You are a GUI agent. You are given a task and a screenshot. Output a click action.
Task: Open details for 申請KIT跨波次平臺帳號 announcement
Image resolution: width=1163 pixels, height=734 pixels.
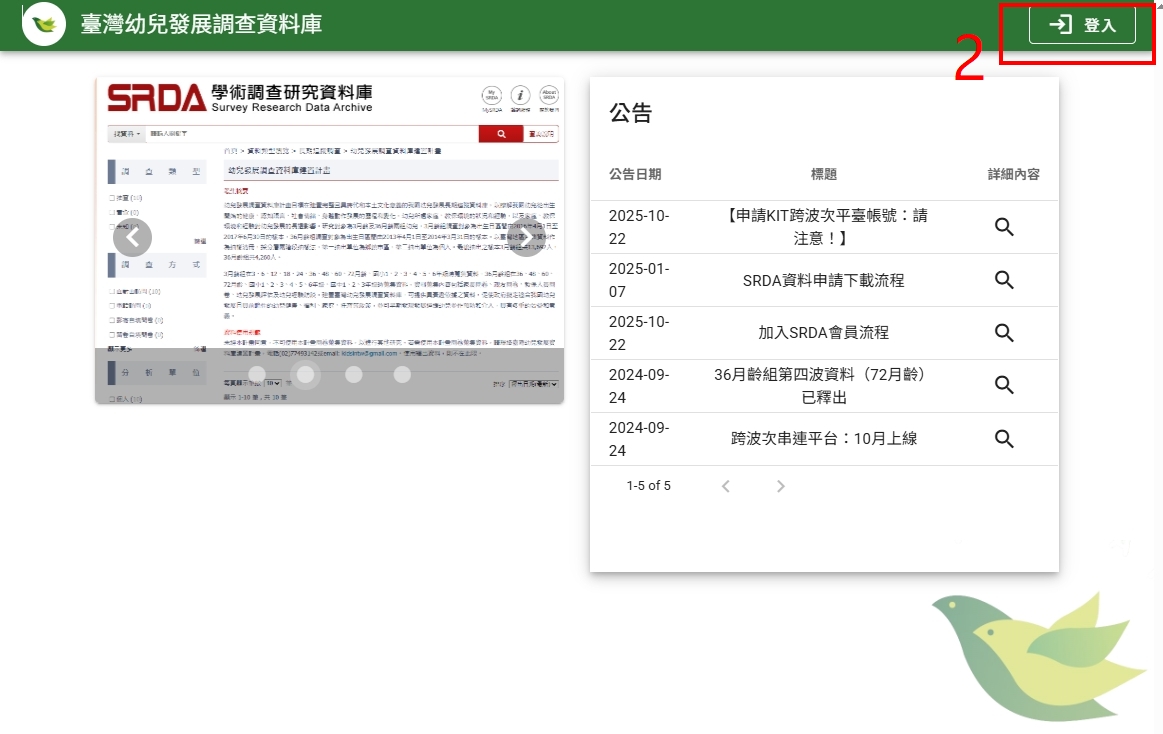1004,227
